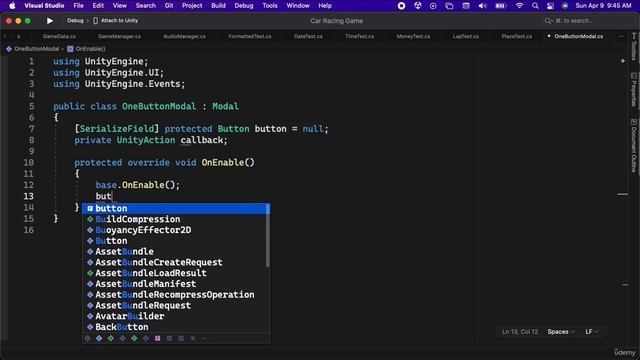Open the Tools menu
640x360 pixels.
tap(270, 6)
